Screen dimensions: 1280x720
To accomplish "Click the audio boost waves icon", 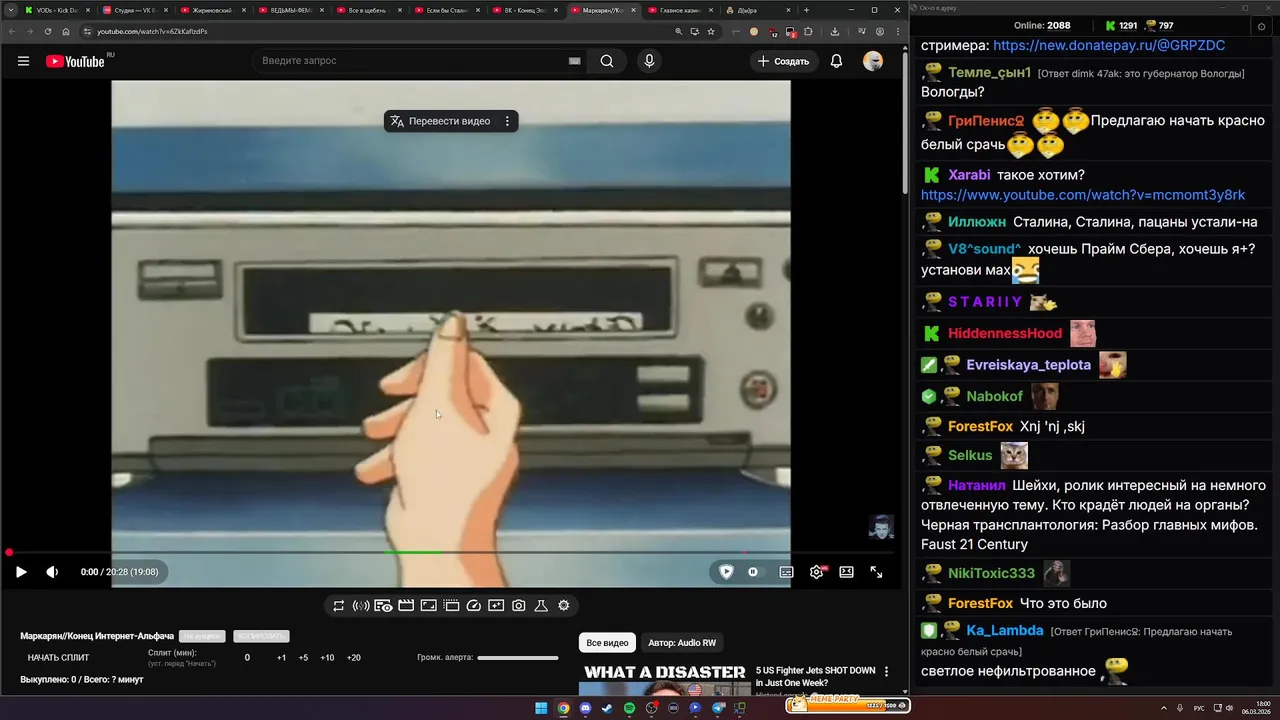I will point(361,606).
